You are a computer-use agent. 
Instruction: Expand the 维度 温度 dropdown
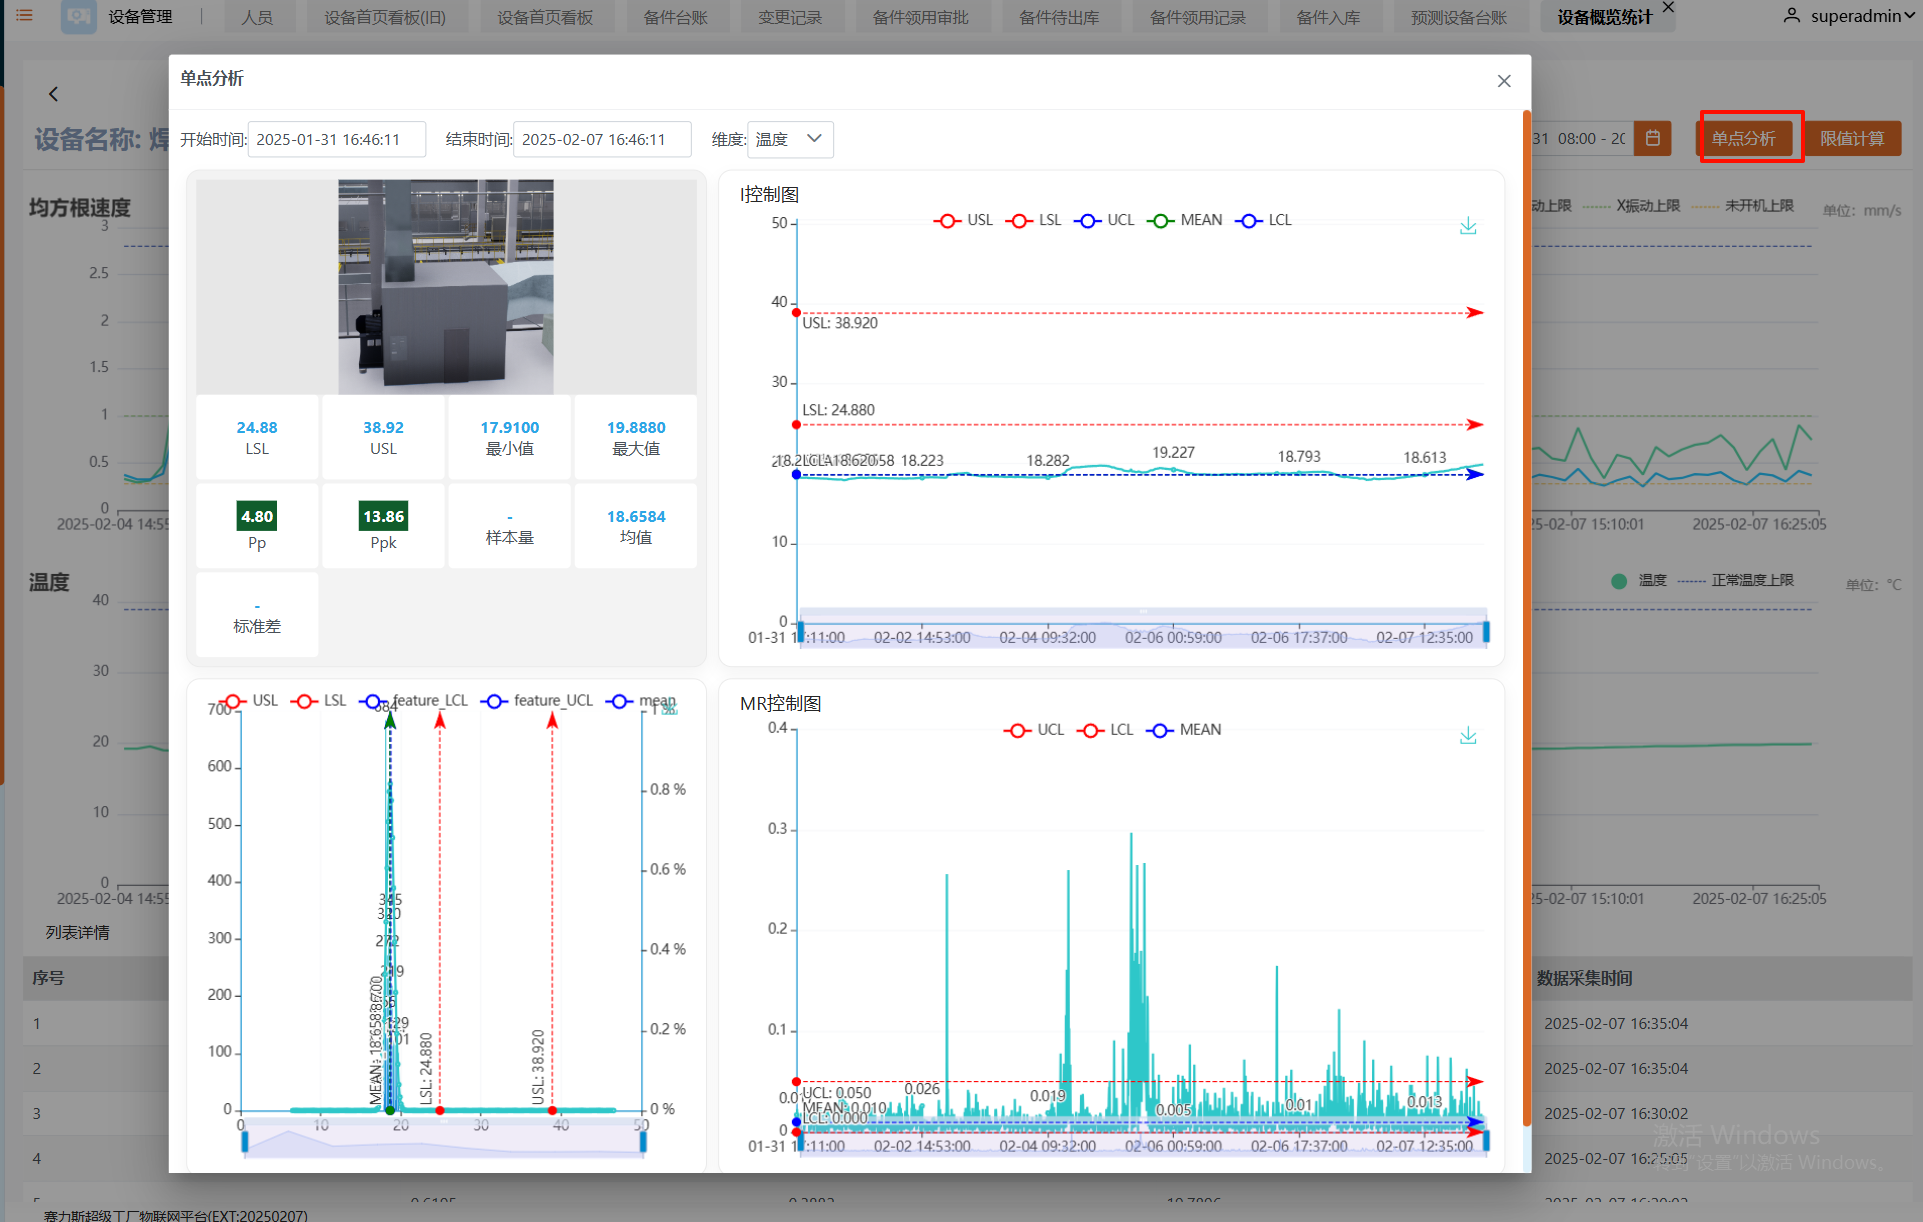click(790, 139)
